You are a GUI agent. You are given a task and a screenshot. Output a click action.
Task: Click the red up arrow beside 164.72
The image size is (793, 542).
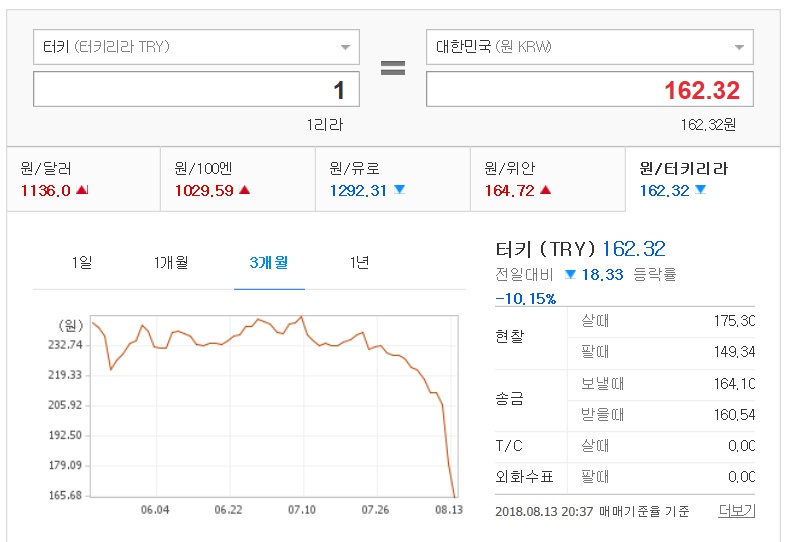pyautogui.click(x=545, y=190)
